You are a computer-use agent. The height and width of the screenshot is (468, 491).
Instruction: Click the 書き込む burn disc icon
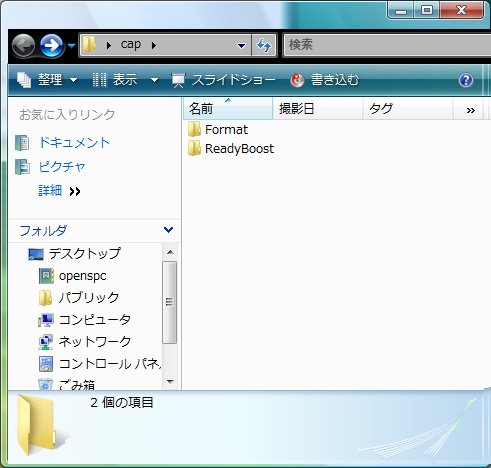(297, 80)
